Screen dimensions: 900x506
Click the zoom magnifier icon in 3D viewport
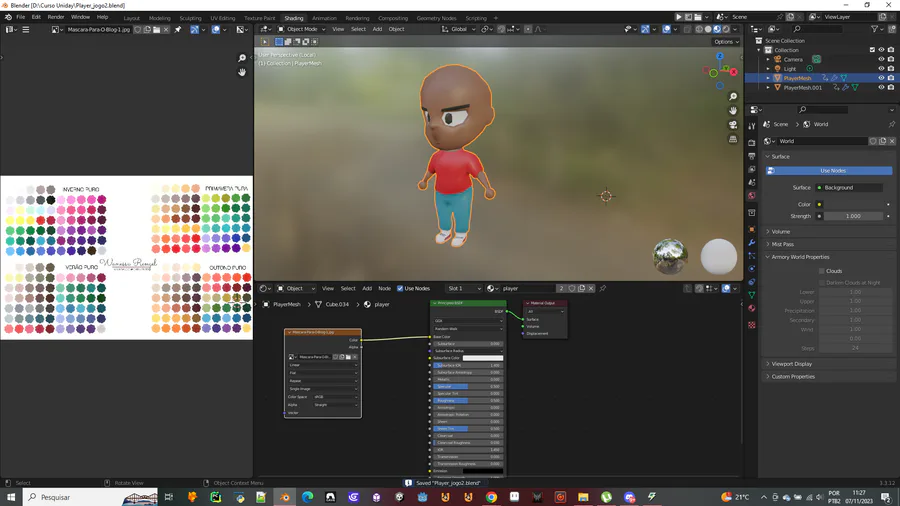pyautogui.click(x=733, y=97)
